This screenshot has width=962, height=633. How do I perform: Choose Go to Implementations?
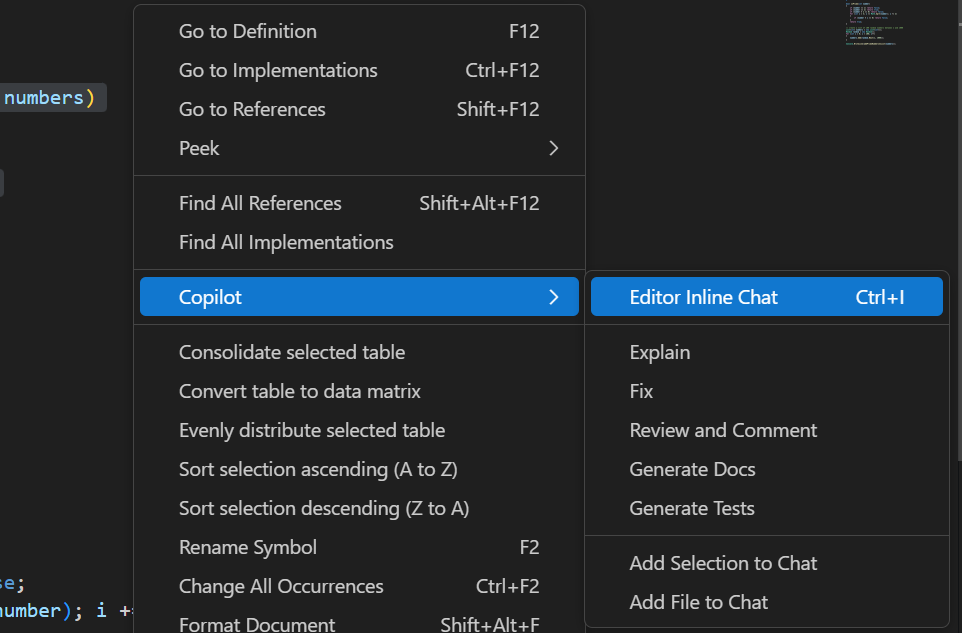point(278,70)
